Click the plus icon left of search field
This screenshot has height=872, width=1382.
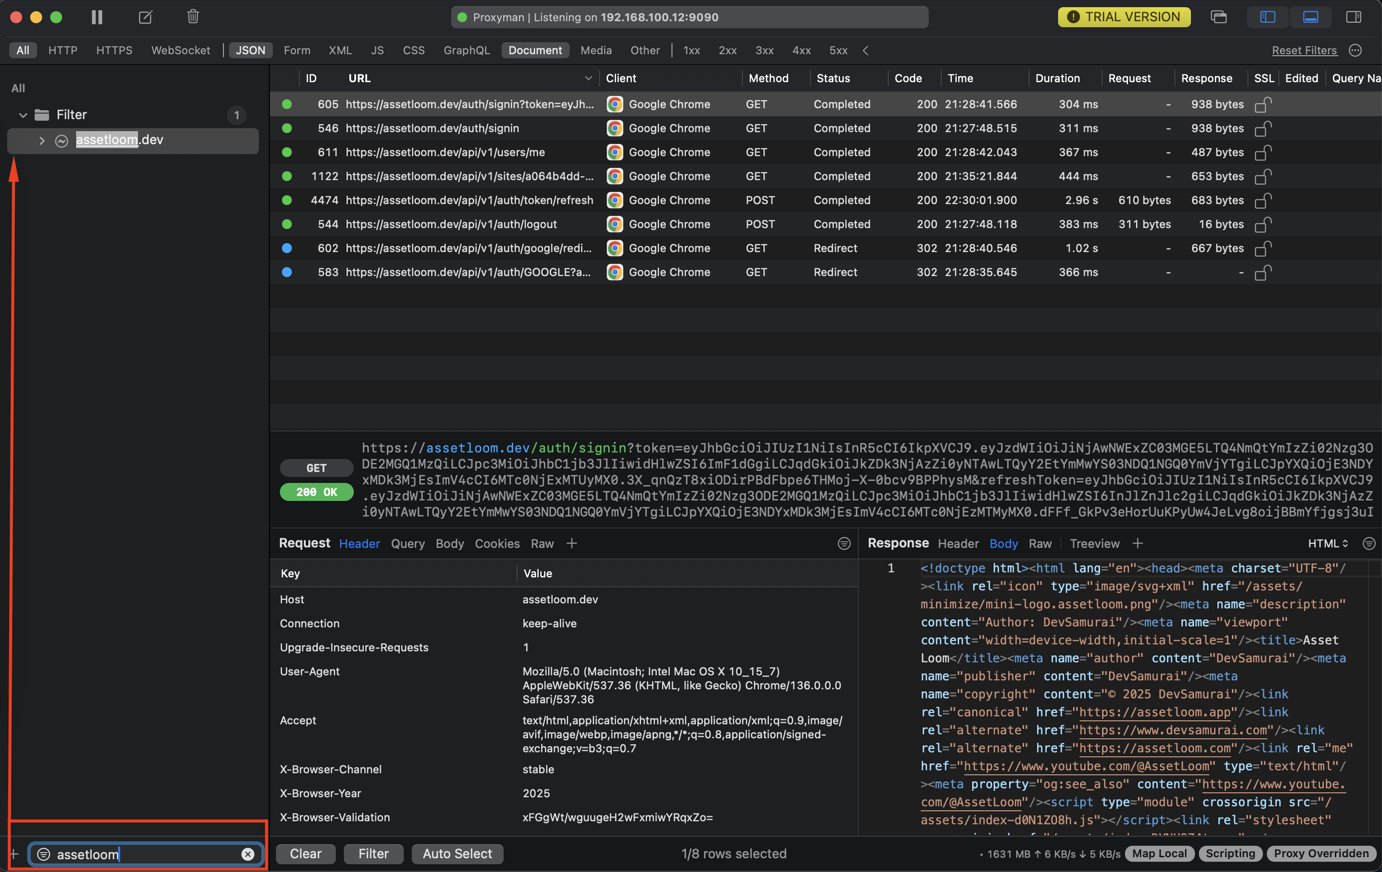coord(14,854)
